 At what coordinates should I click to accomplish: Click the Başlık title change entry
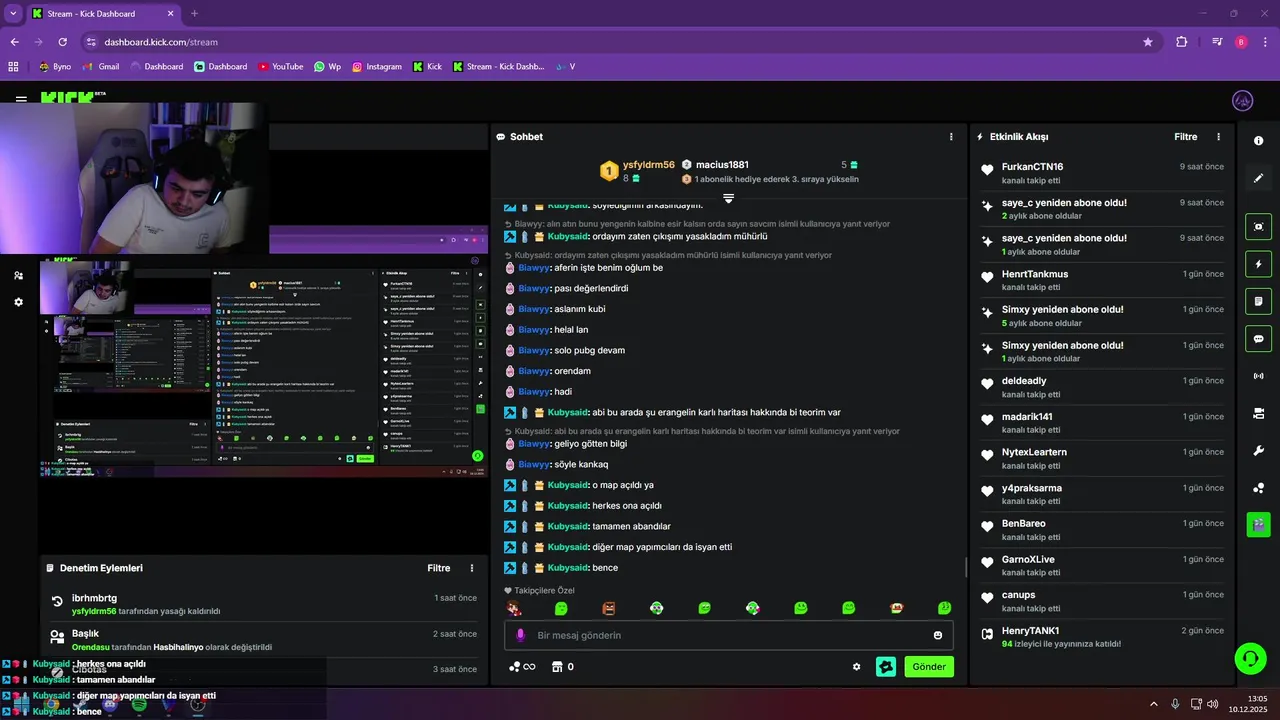(x=263, y=640)
